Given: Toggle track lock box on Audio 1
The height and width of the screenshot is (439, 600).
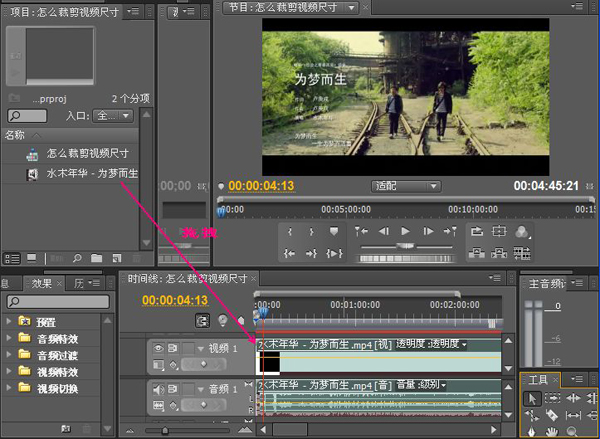Looking at the screenshot, I should click(x=188, y=390).
